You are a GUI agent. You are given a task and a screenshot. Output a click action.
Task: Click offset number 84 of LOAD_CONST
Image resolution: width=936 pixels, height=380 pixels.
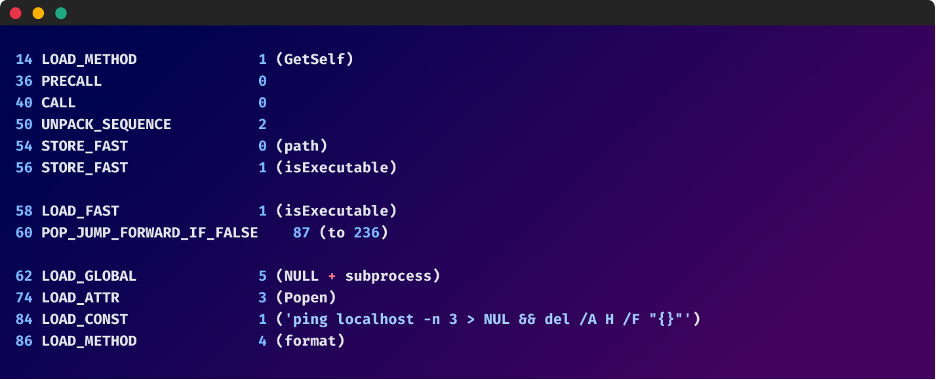tap(24, 320)
